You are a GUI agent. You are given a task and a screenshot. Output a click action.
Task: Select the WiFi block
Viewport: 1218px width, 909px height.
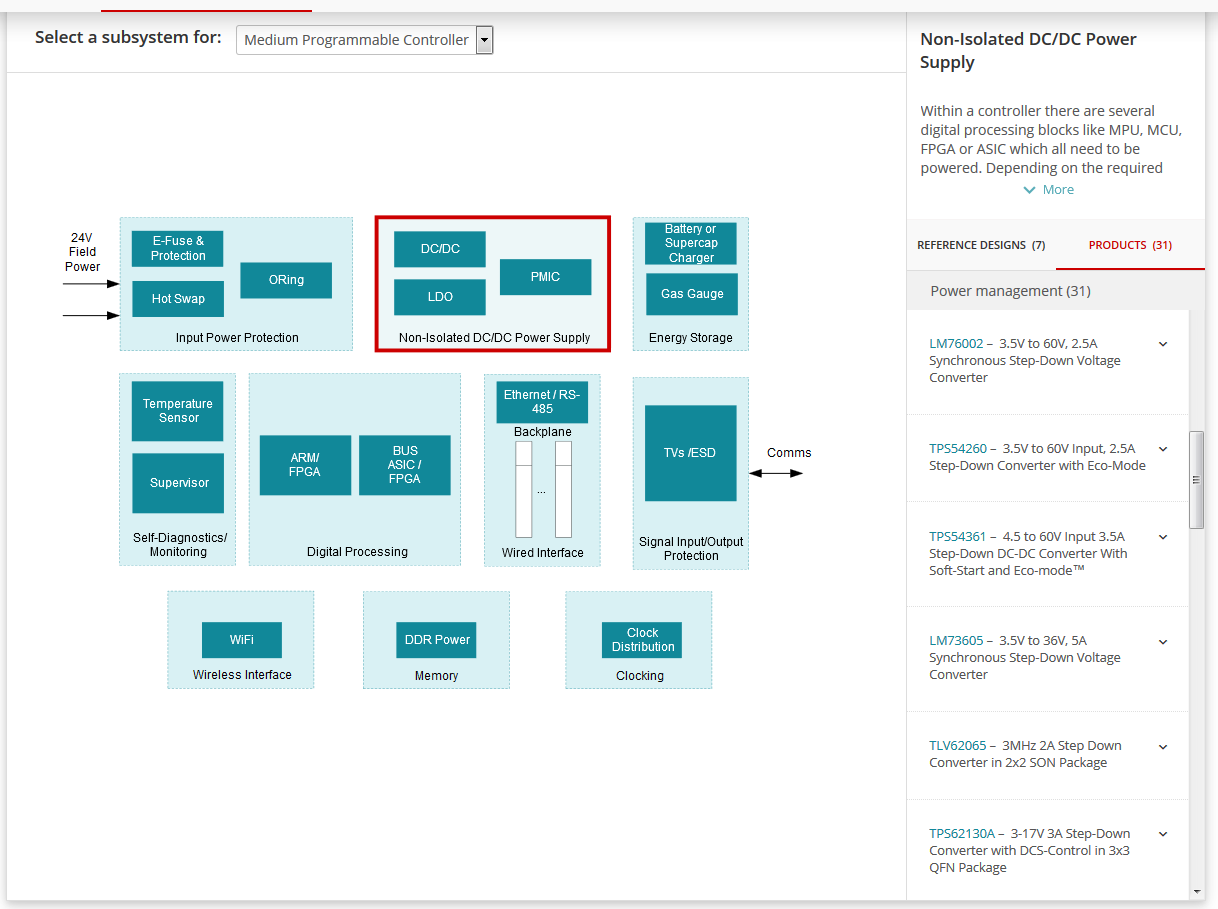[x=242, y=640]
